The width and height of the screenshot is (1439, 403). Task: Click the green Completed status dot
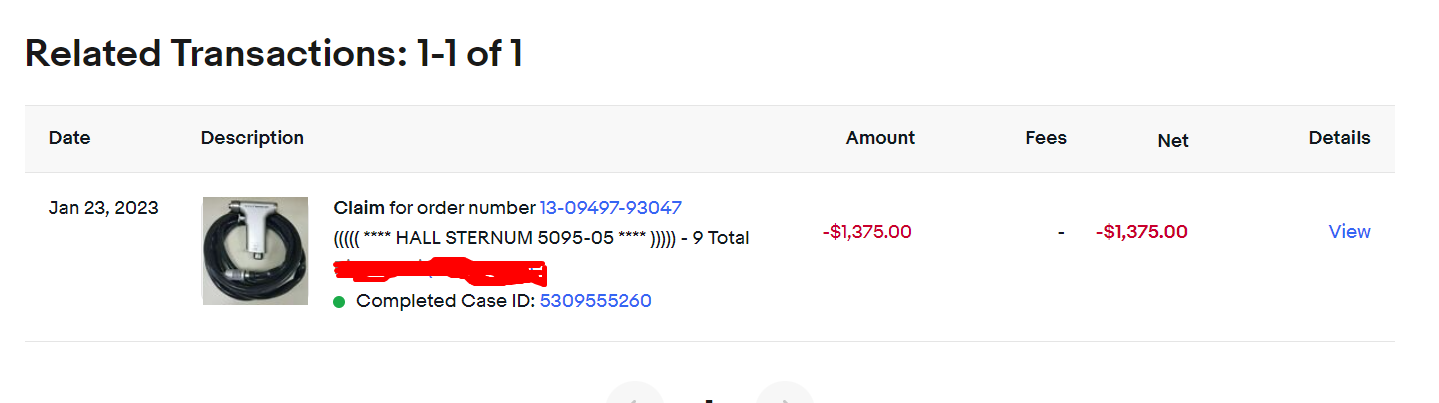(340, 302)
